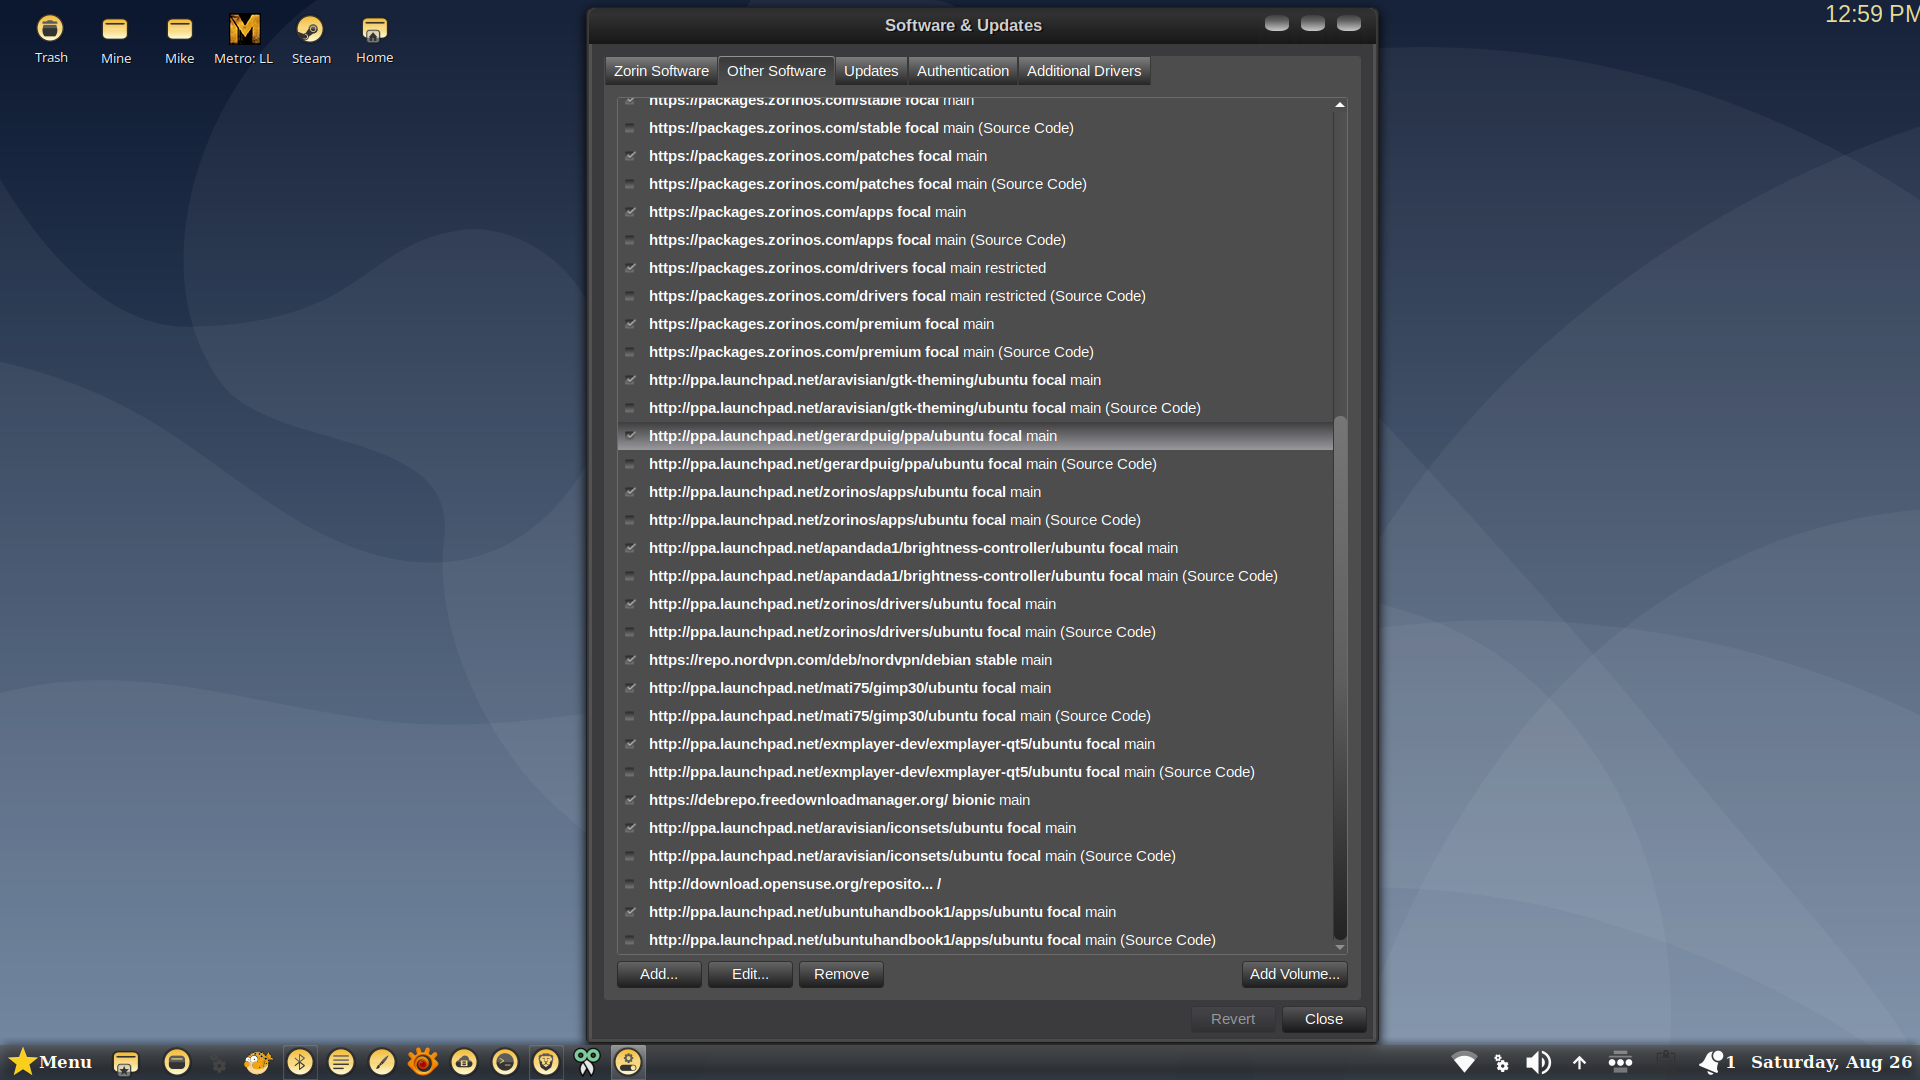Screen dimensions: 1920x1080
Task: Enable the download.opensuse.org repository checkbox
Action: coord(630,884)
